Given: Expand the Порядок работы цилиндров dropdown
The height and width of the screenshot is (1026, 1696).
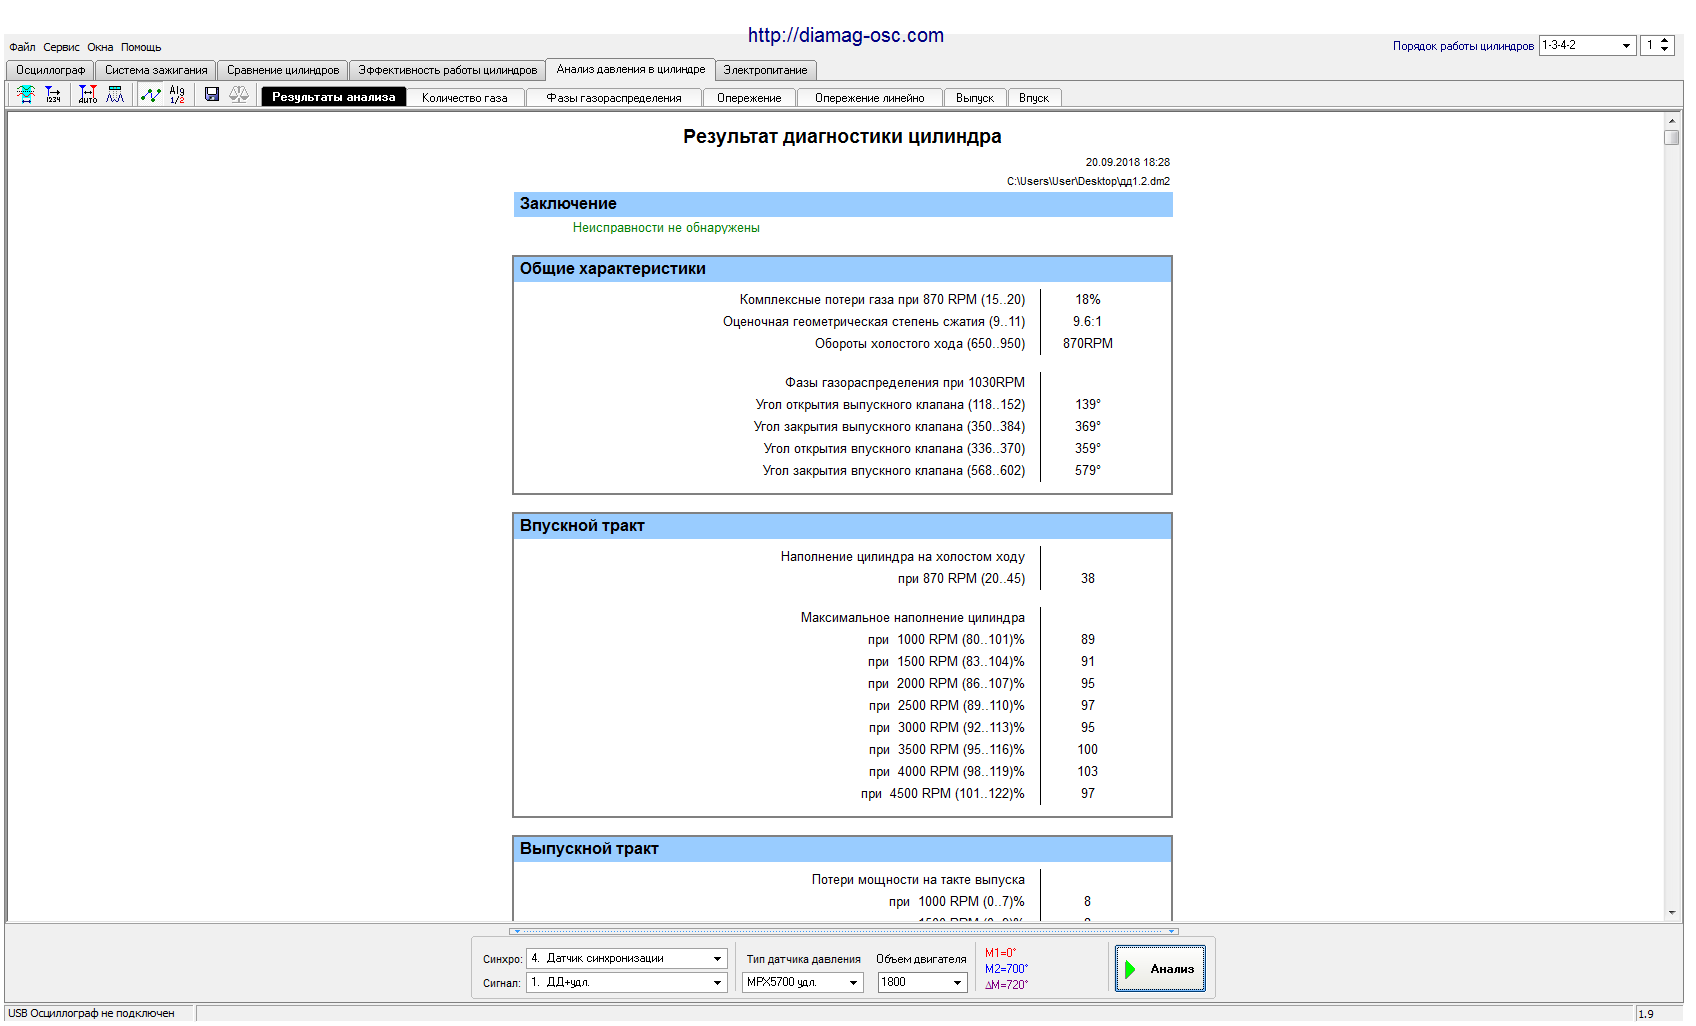Looking at the screenshot, I should (x=1626, y=46).
